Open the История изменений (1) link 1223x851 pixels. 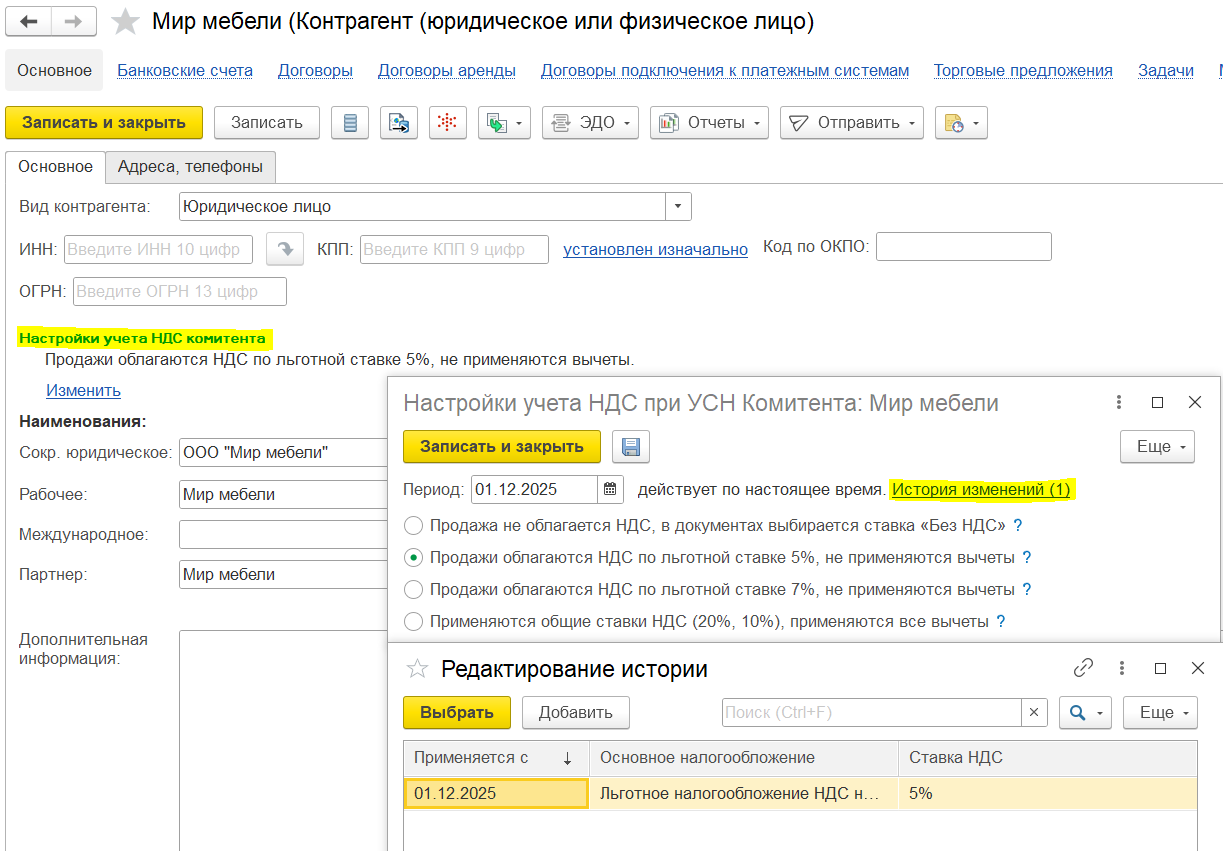[x=981, y=490]
